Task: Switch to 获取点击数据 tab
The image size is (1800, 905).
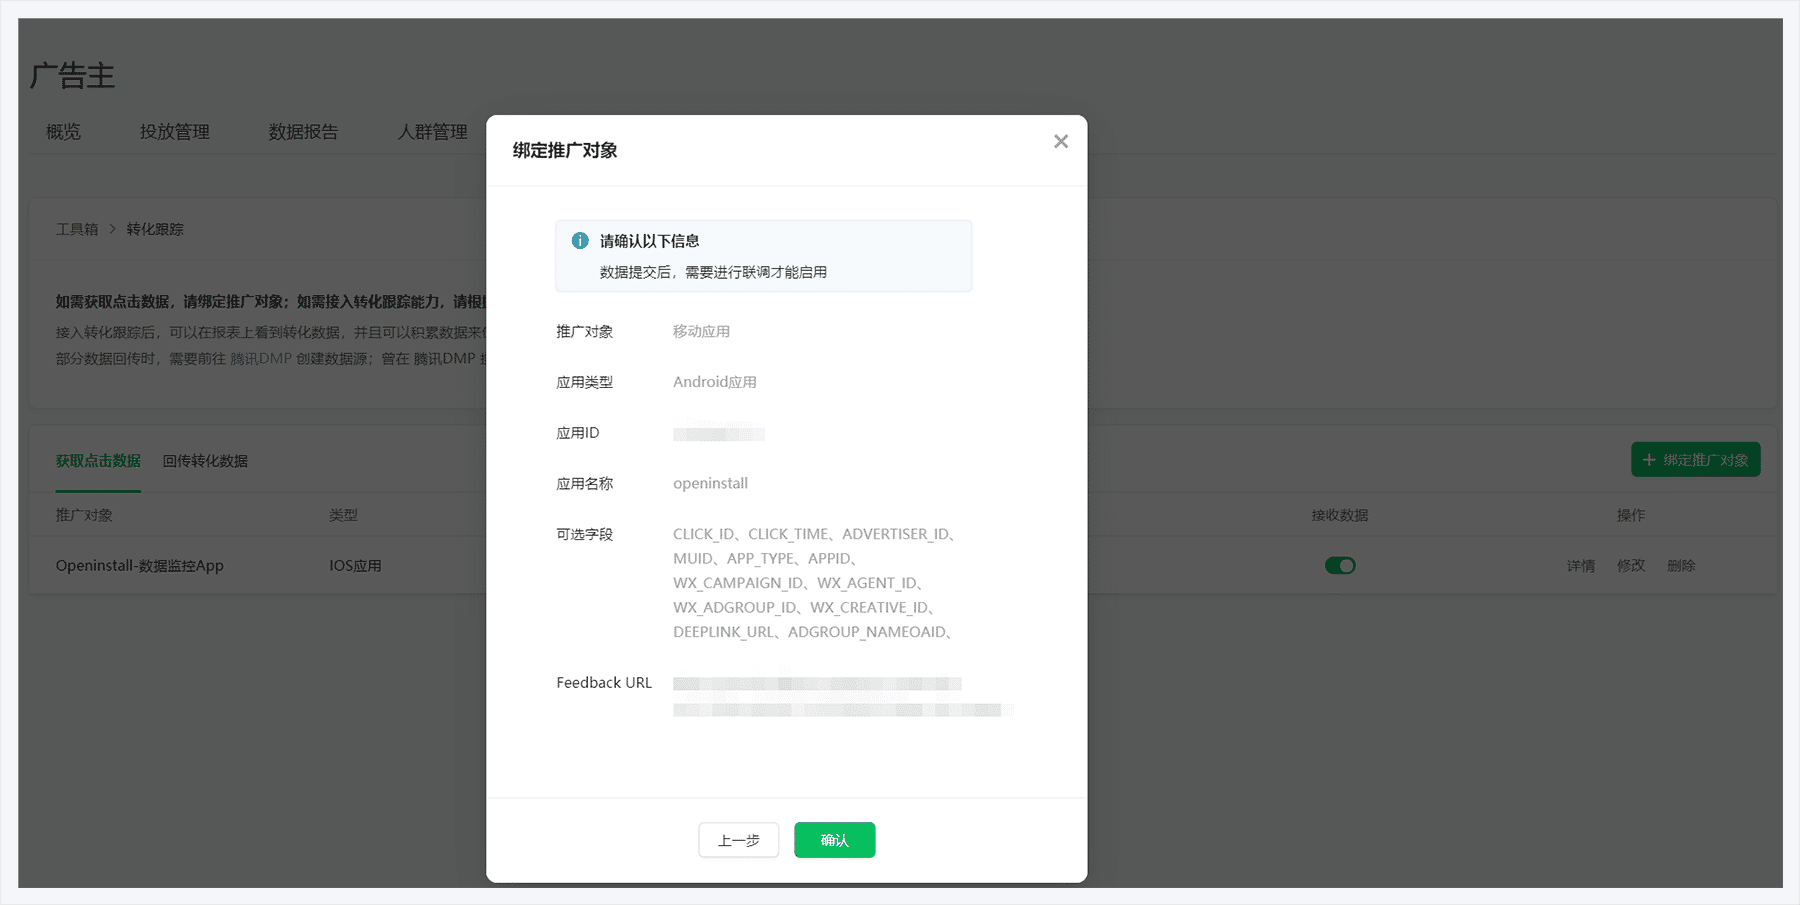Action: [98, 461]
